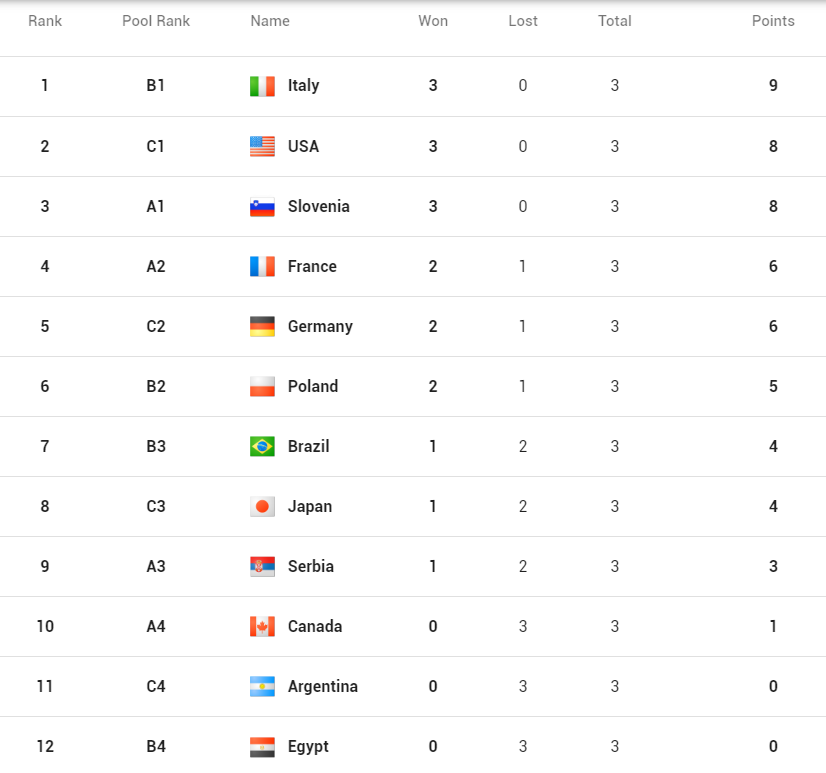
Task: Click the Total column header
Action: (615, 21)
